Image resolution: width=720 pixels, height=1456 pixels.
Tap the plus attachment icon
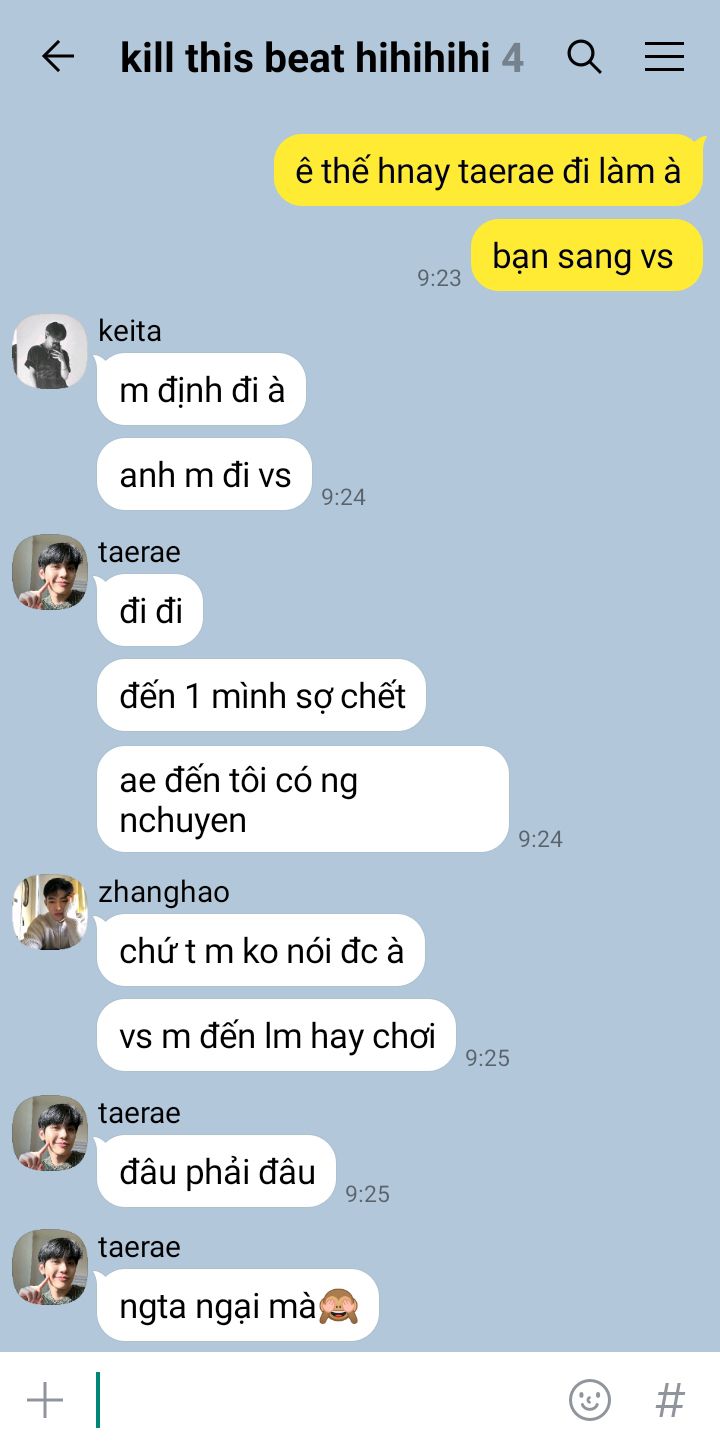pyautogui.click(x=45, y=1400)
